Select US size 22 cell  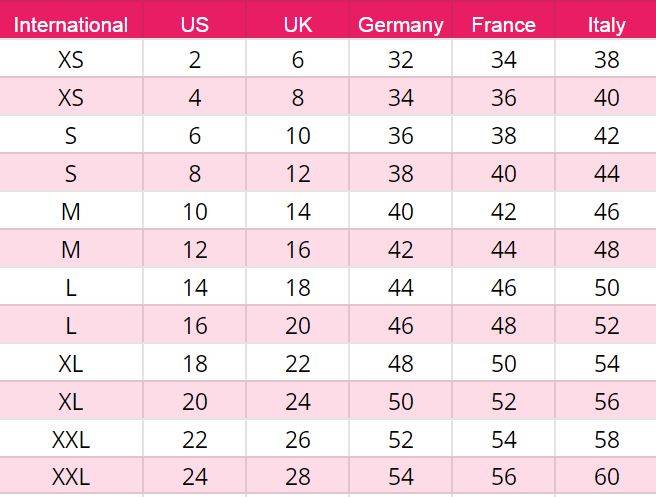click(195, 440)
